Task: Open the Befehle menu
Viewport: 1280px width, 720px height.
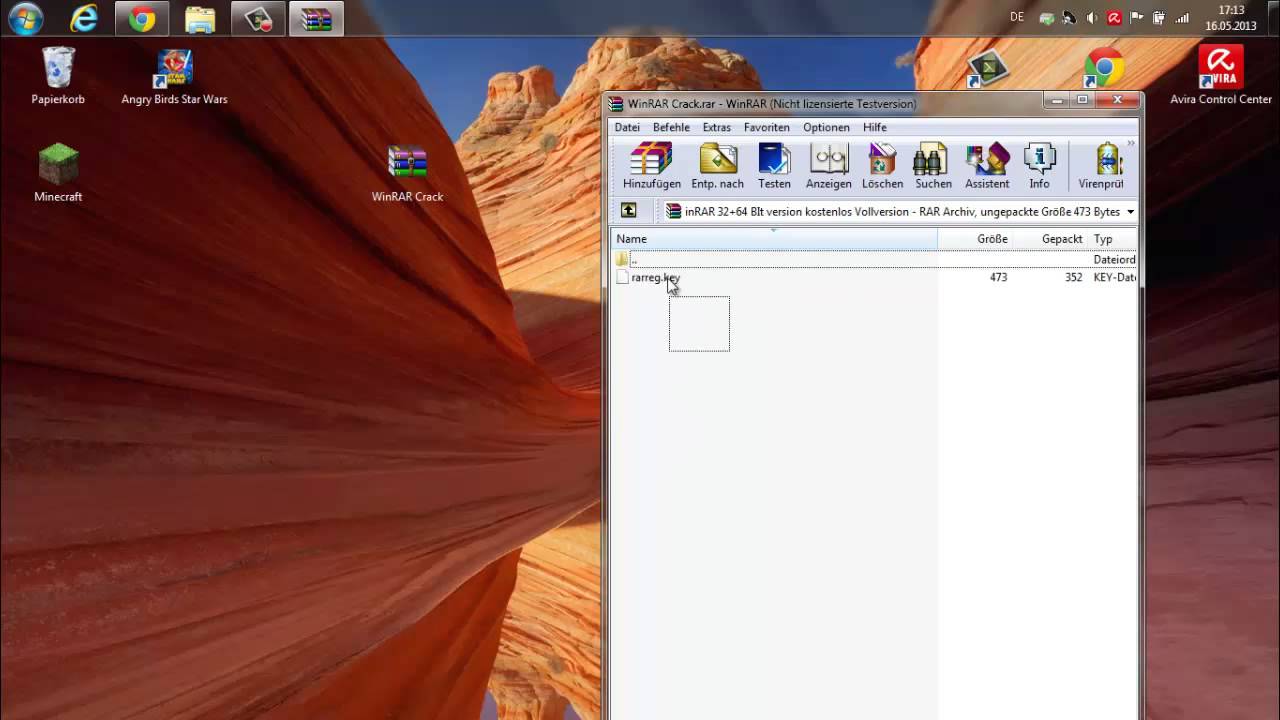Action: 671,127
